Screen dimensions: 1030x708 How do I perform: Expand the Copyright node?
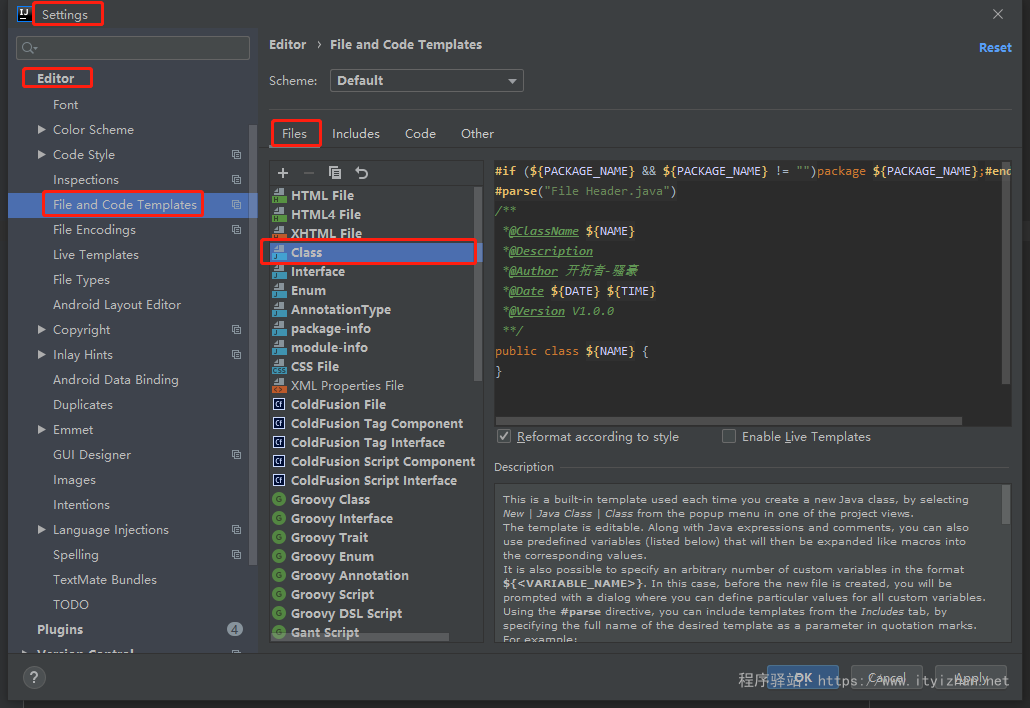pos(41,330)
